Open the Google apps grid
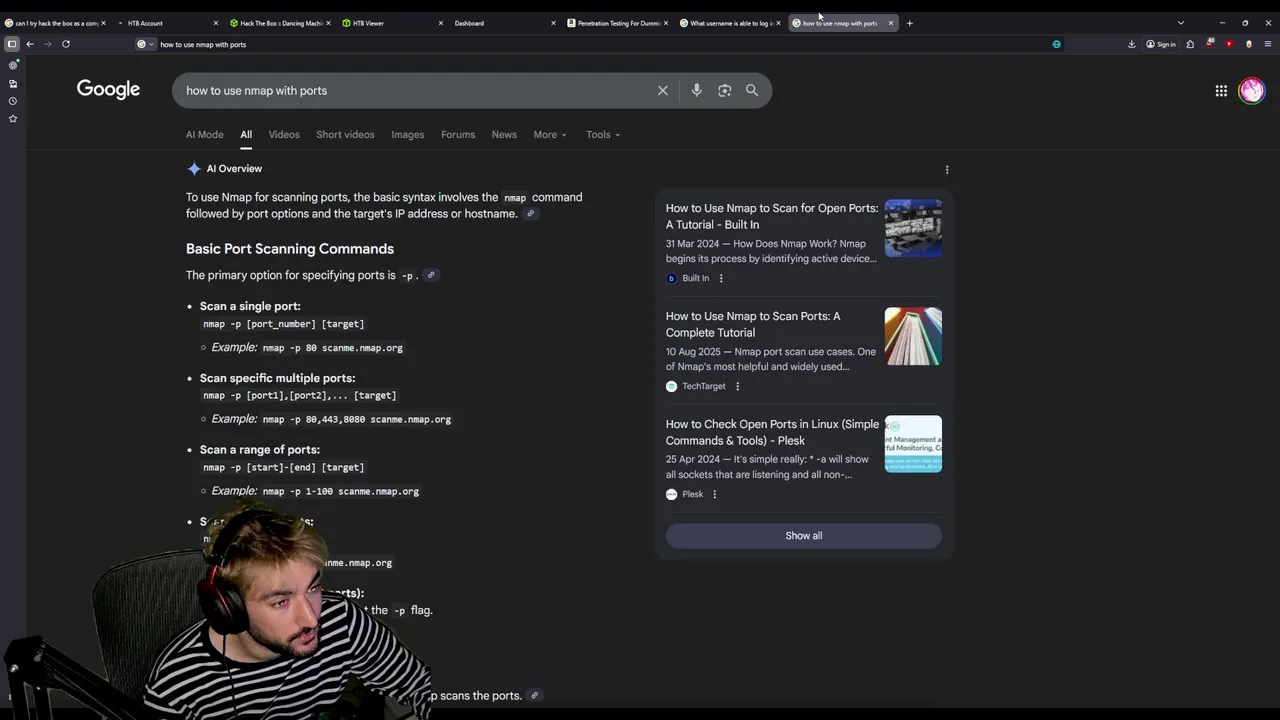Screen dimensions: 1280x720 (x=1221, y=90)
